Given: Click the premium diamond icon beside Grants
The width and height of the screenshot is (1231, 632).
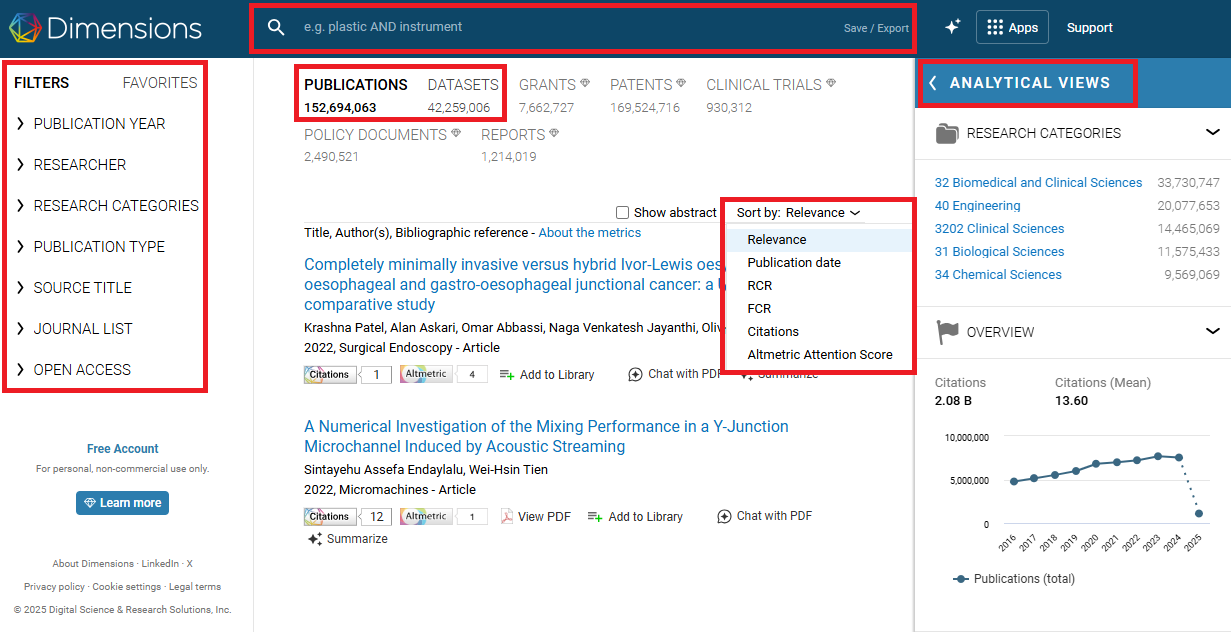Looking at the screenshot, I should (x=585, y=83).
